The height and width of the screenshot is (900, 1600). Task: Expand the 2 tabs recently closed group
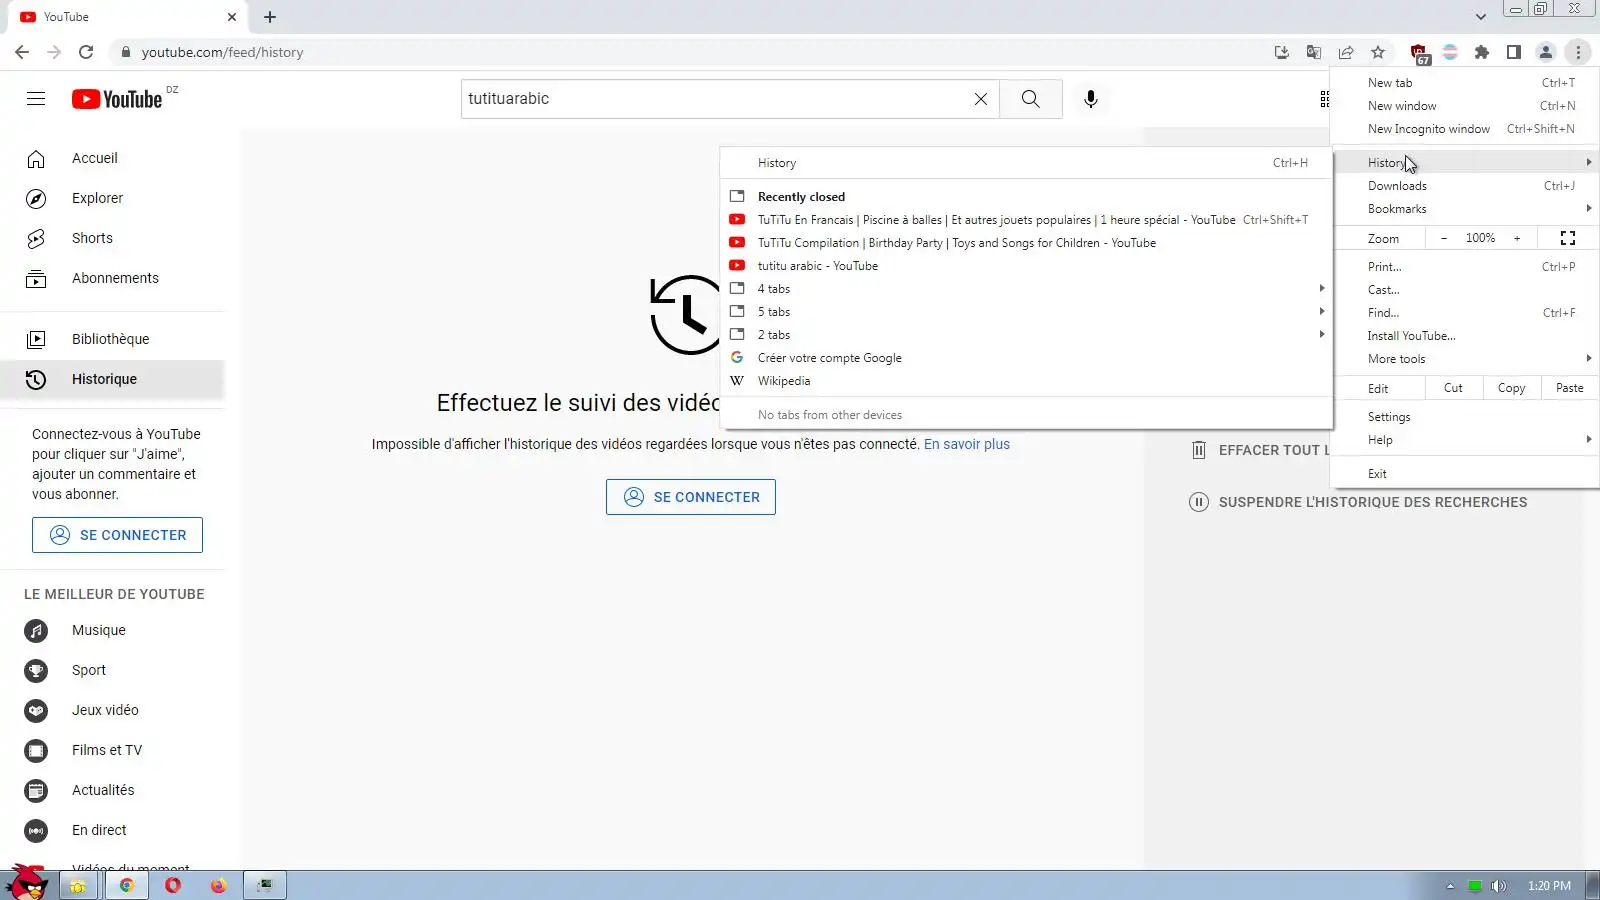coord(1026,335)
